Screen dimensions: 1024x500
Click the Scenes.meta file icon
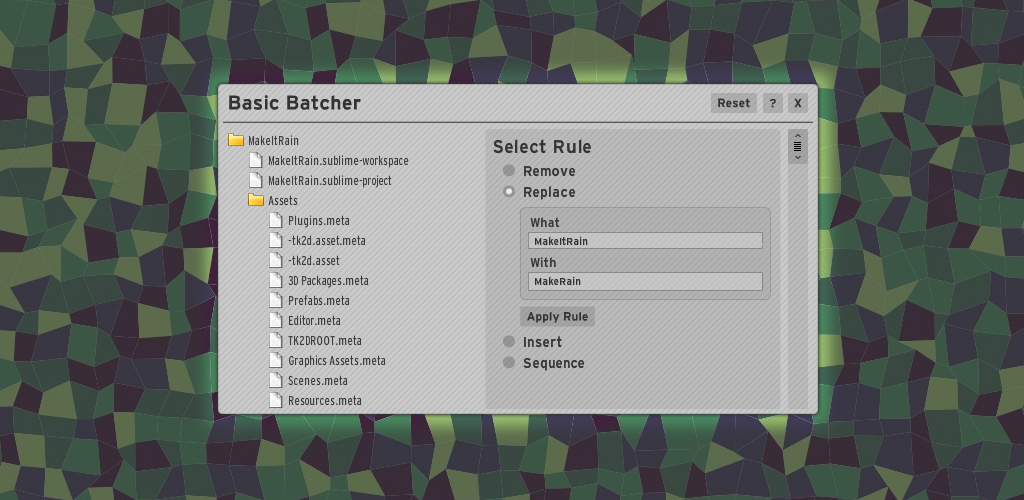276,380
